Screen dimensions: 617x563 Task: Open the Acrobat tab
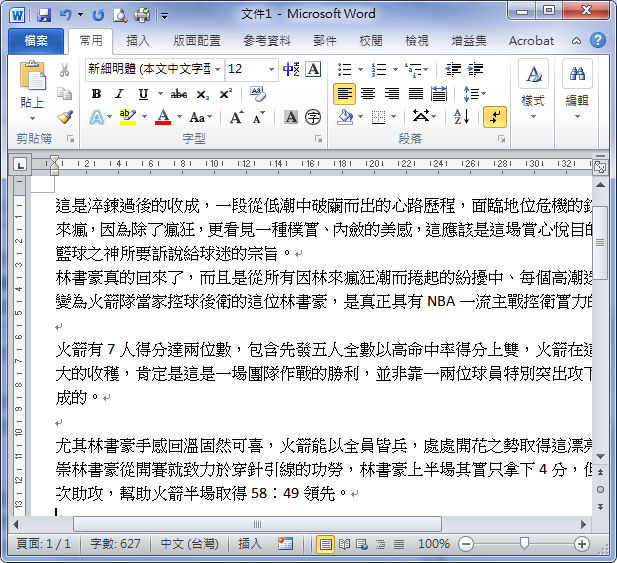click(x=531, y=41)
